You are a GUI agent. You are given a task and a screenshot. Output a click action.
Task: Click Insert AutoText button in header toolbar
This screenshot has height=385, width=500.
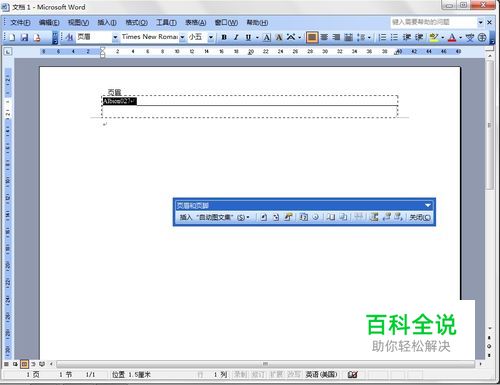(215, 217)
